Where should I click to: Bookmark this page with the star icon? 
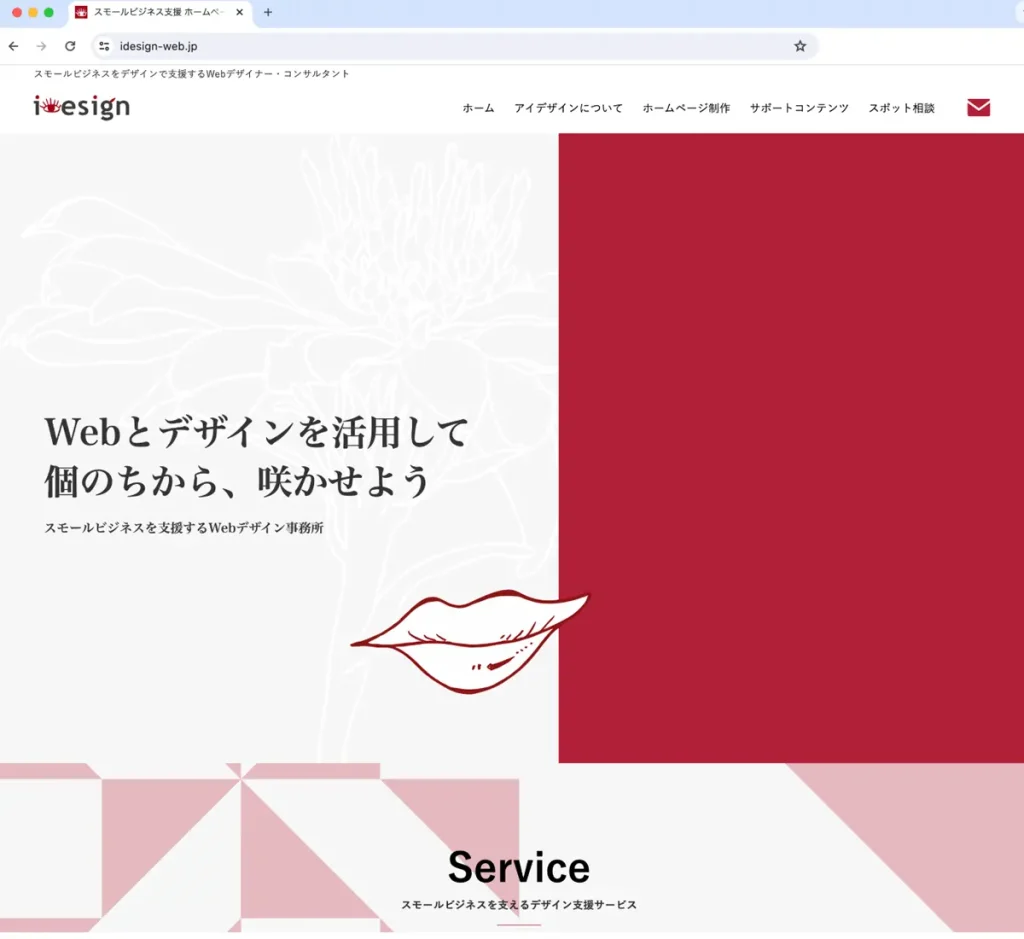point(800,46)
